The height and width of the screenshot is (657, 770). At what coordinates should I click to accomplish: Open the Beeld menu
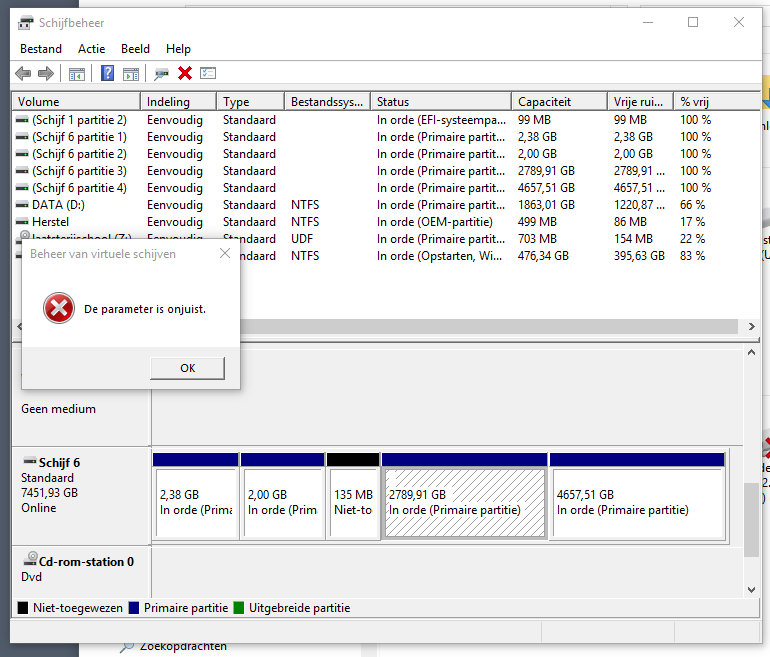pyautogui.click(x=135, y=49)
